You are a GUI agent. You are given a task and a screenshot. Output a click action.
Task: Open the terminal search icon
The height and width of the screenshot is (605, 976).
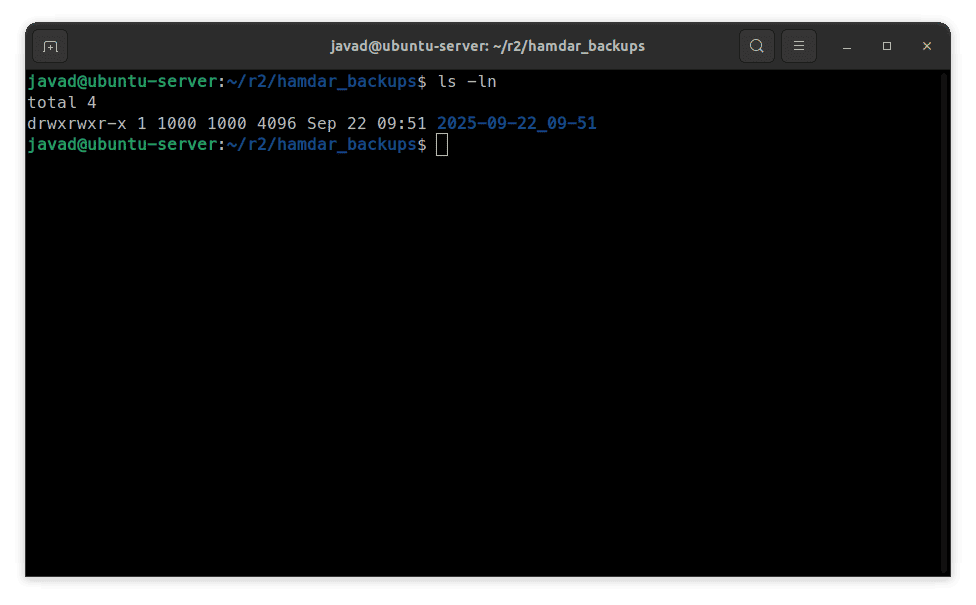pos(756,46)
